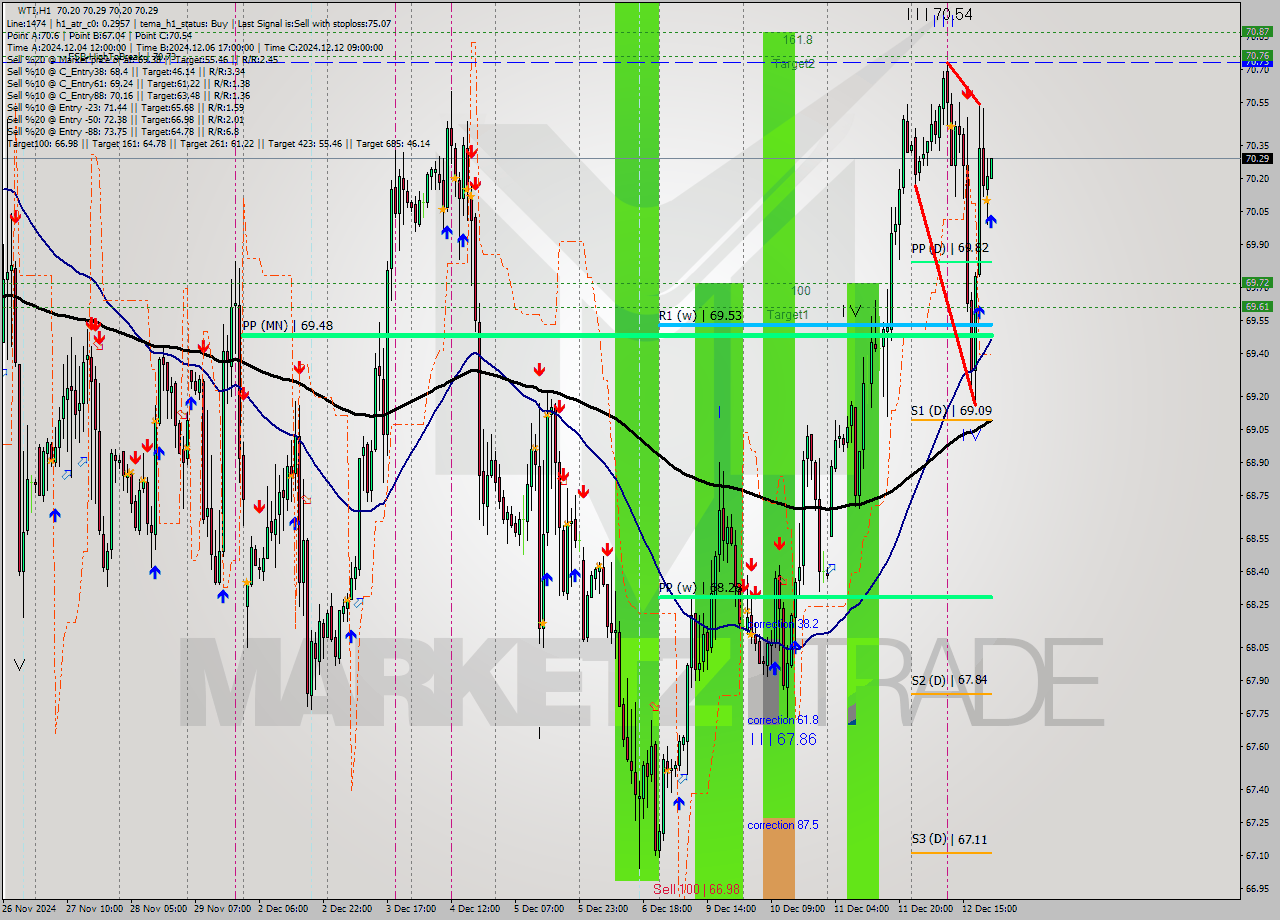Viewport: 1280px width, 920px height.
Task: Click the 'Sell %20 @ Entry -50: 72.38' line
Action: click(x=126, y=119)
